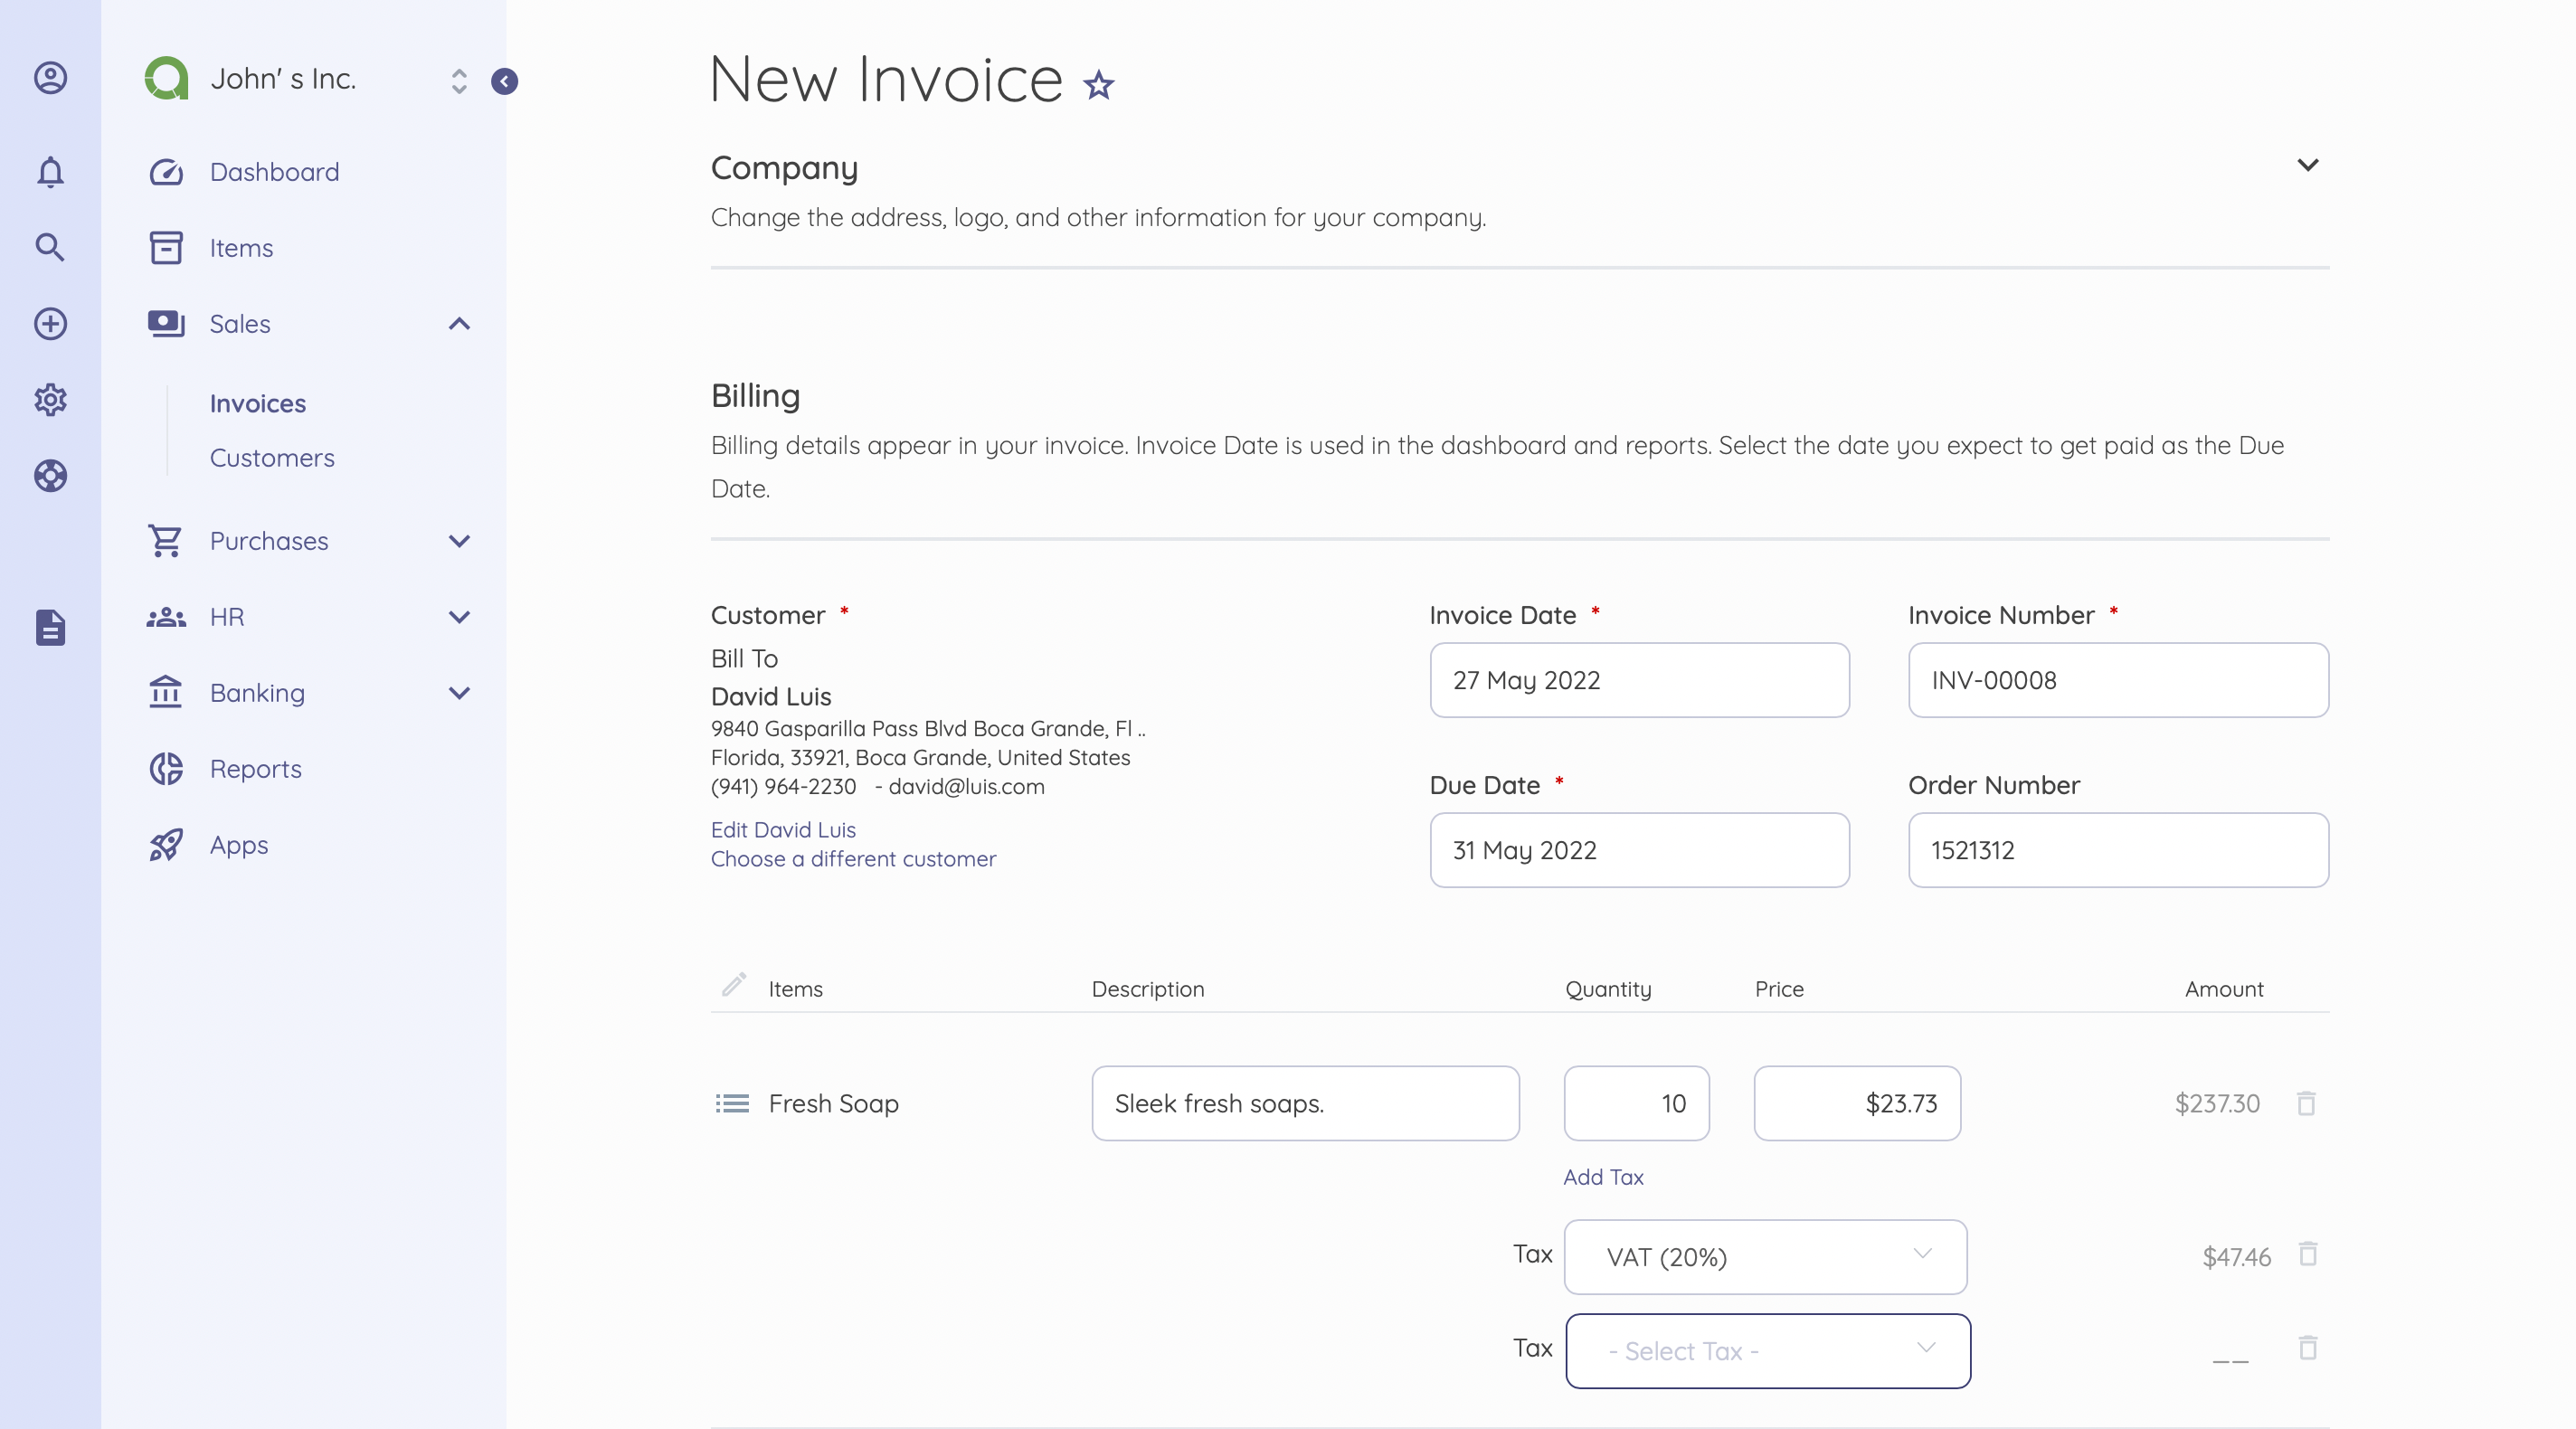Open settings gear icon
This screenshot has width=2576, height=1429.
50,399
